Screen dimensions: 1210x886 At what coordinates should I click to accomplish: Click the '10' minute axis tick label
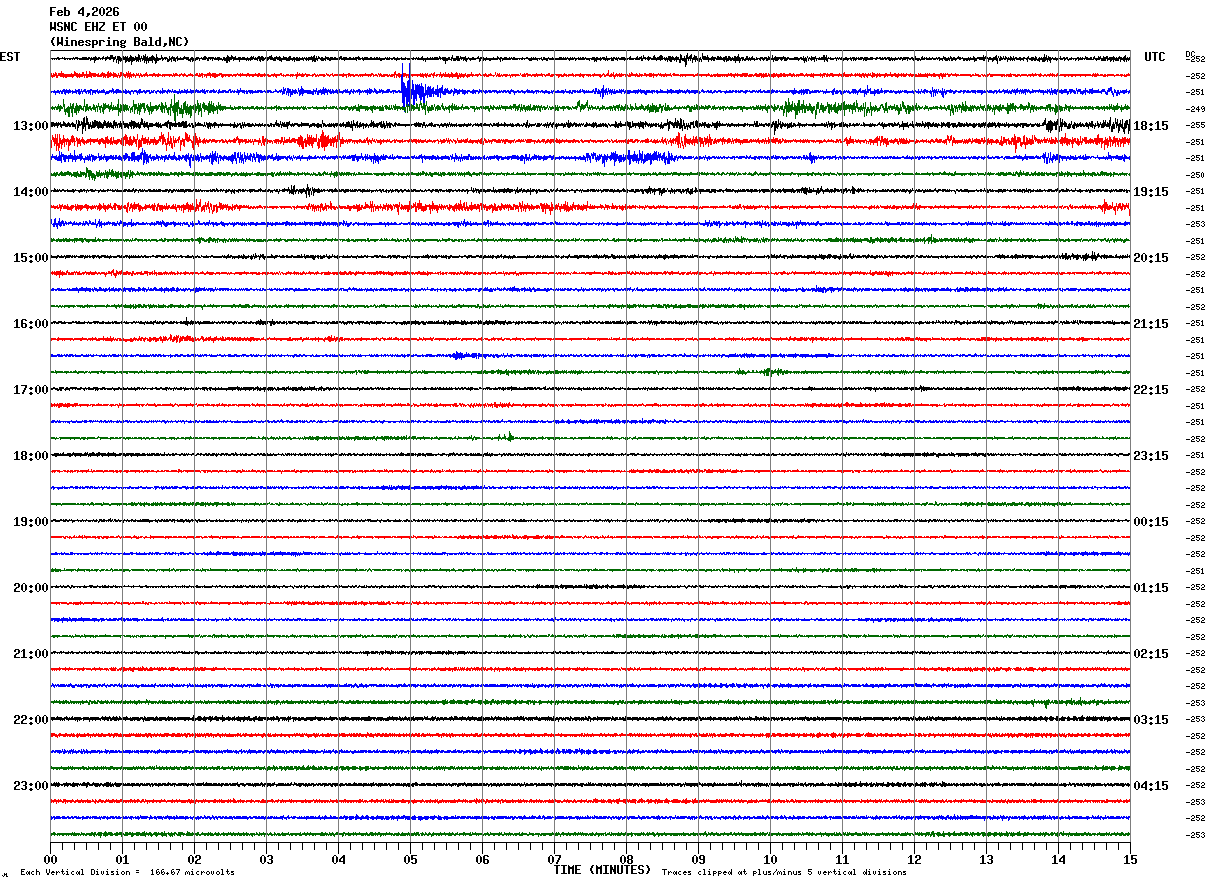click(771, 859)
